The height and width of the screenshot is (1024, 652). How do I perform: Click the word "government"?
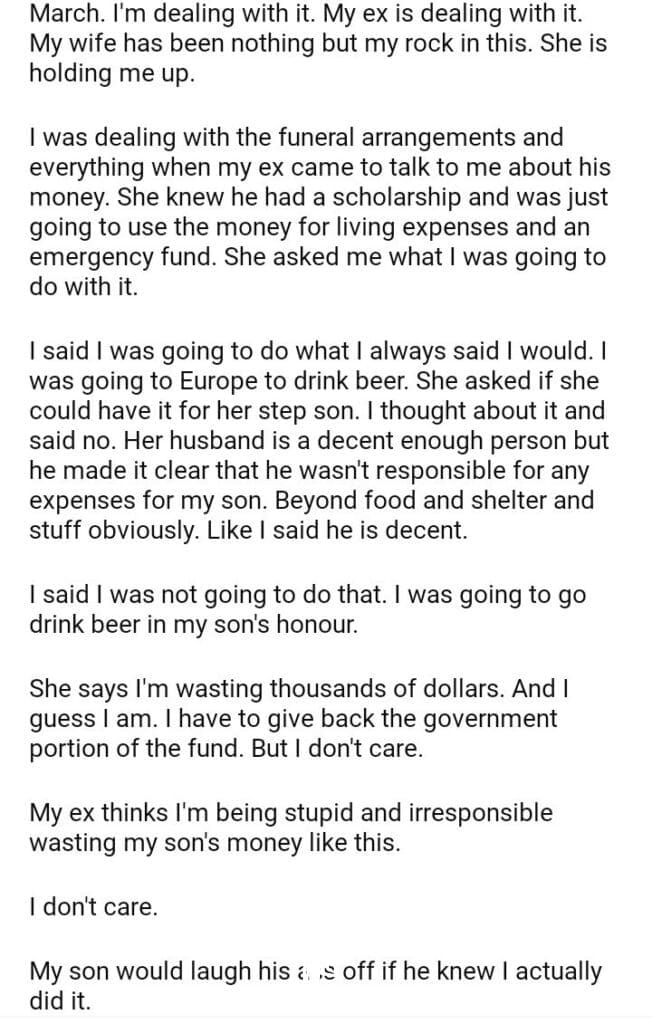pyautogui.click(x=473, y=719)
